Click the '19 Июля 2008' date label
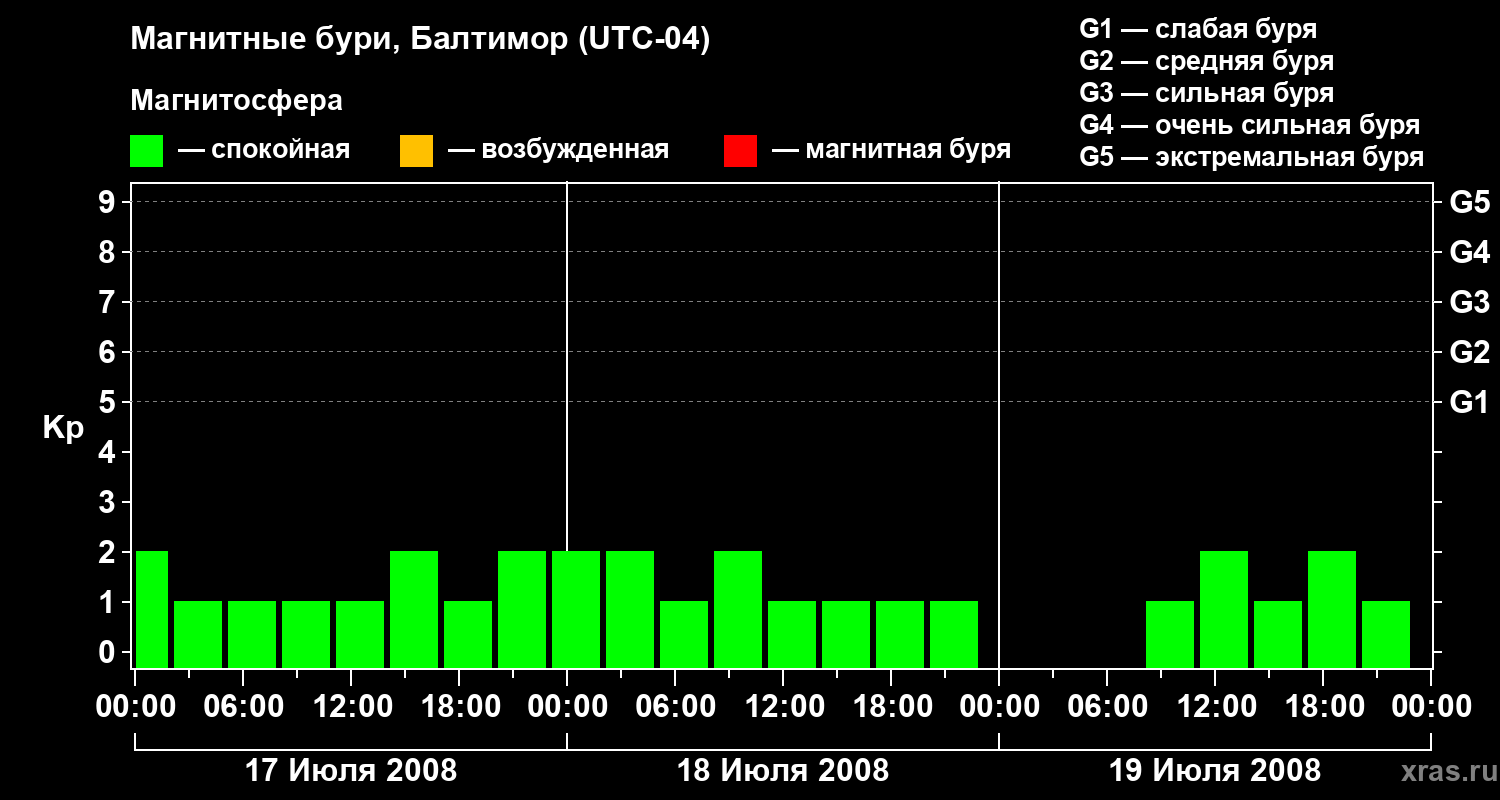This screenshot has height=800, width=1500. pyautogui.click(x=1215, y=771)
